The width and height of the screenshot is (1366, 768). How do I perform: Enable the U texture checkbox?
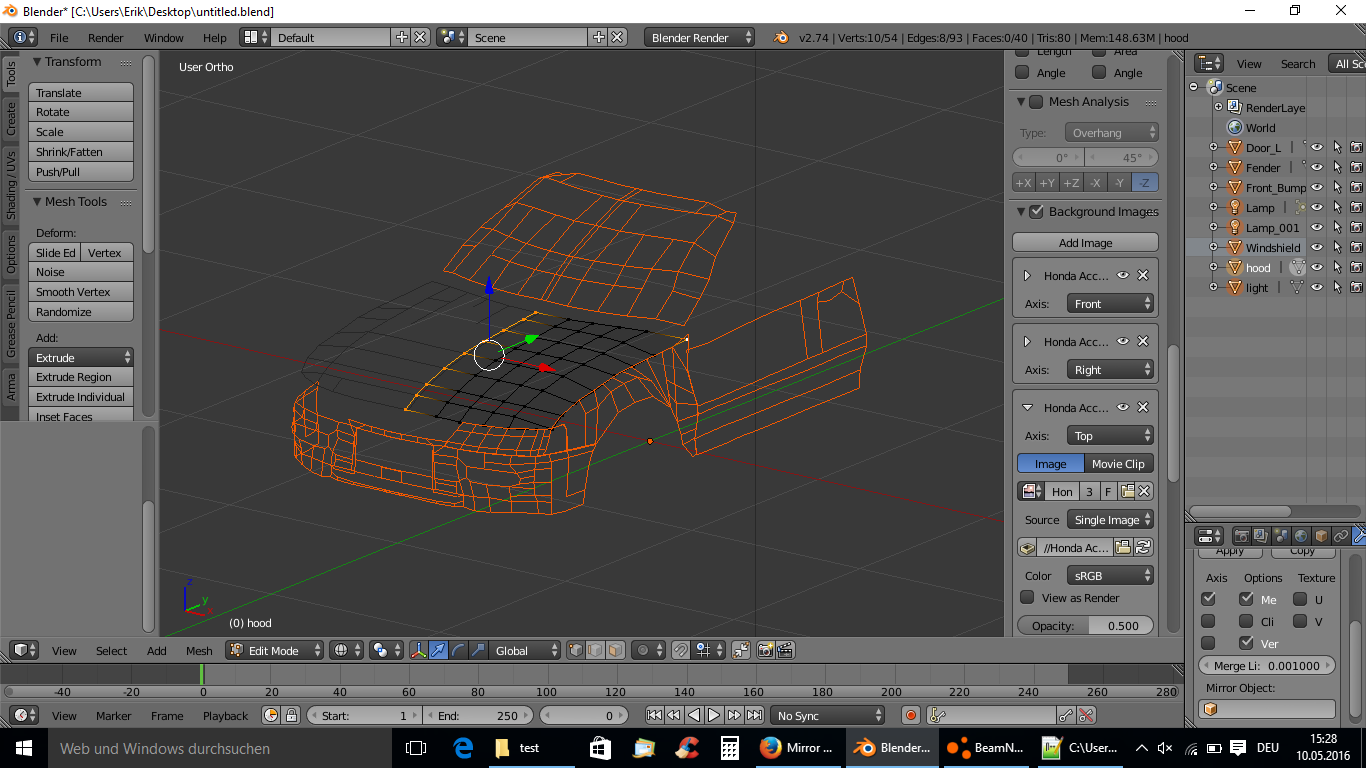coord(1300,599)
